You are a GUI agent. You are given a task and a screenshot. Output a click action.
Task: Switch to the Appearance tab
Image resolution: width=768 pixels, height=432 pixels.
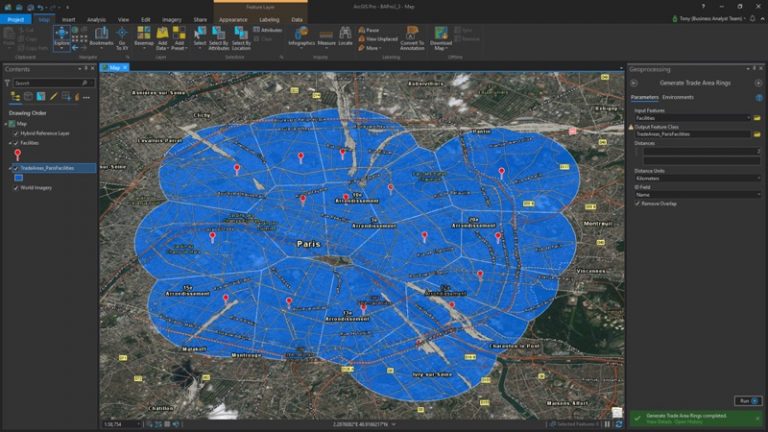(x=233, y=20)
